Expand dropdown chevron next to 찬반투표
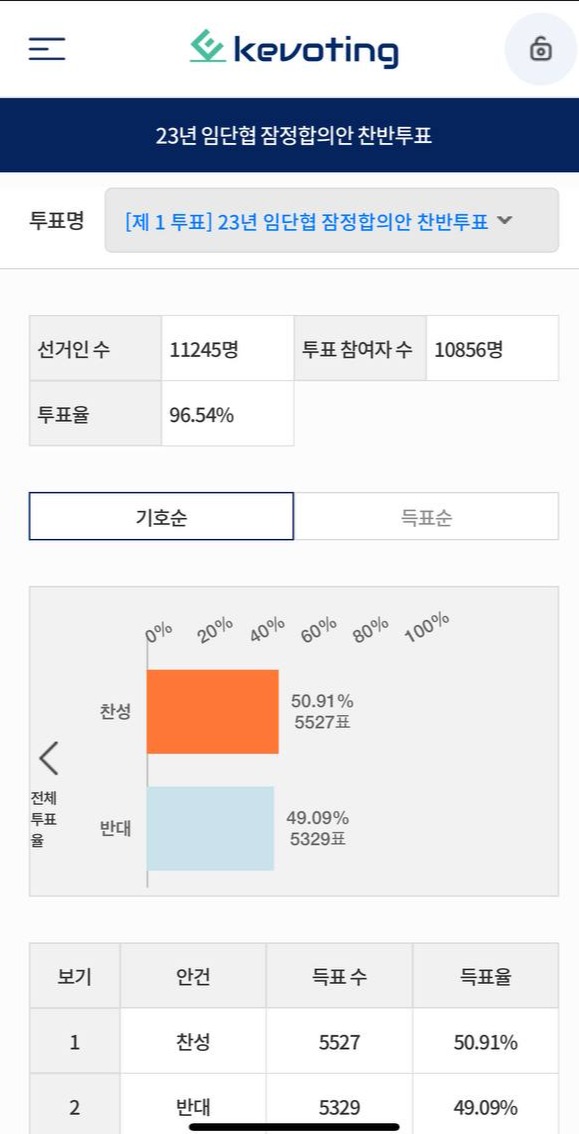 [x=505, y=221]
